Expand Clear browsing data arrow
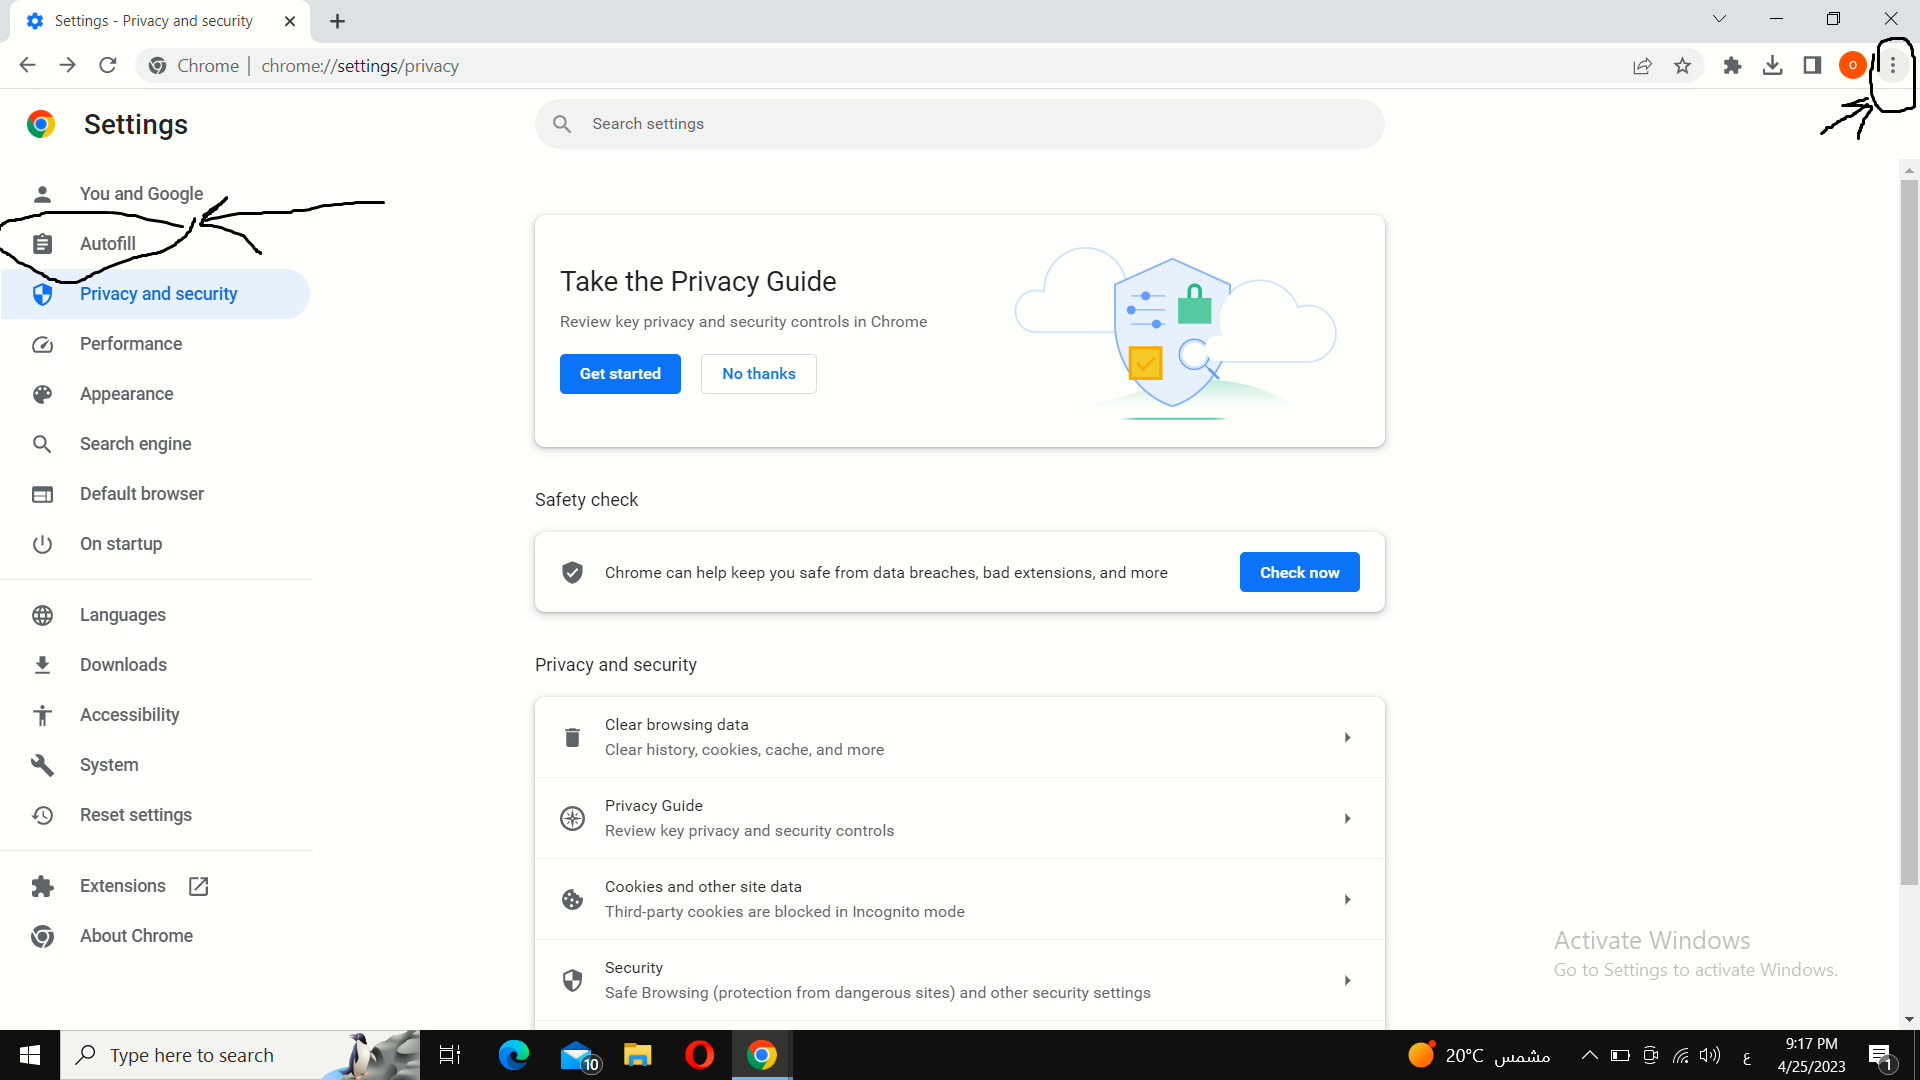Image resolution: width=1920 pixels, height=1080 pixels. click(x=1347, y=737)
